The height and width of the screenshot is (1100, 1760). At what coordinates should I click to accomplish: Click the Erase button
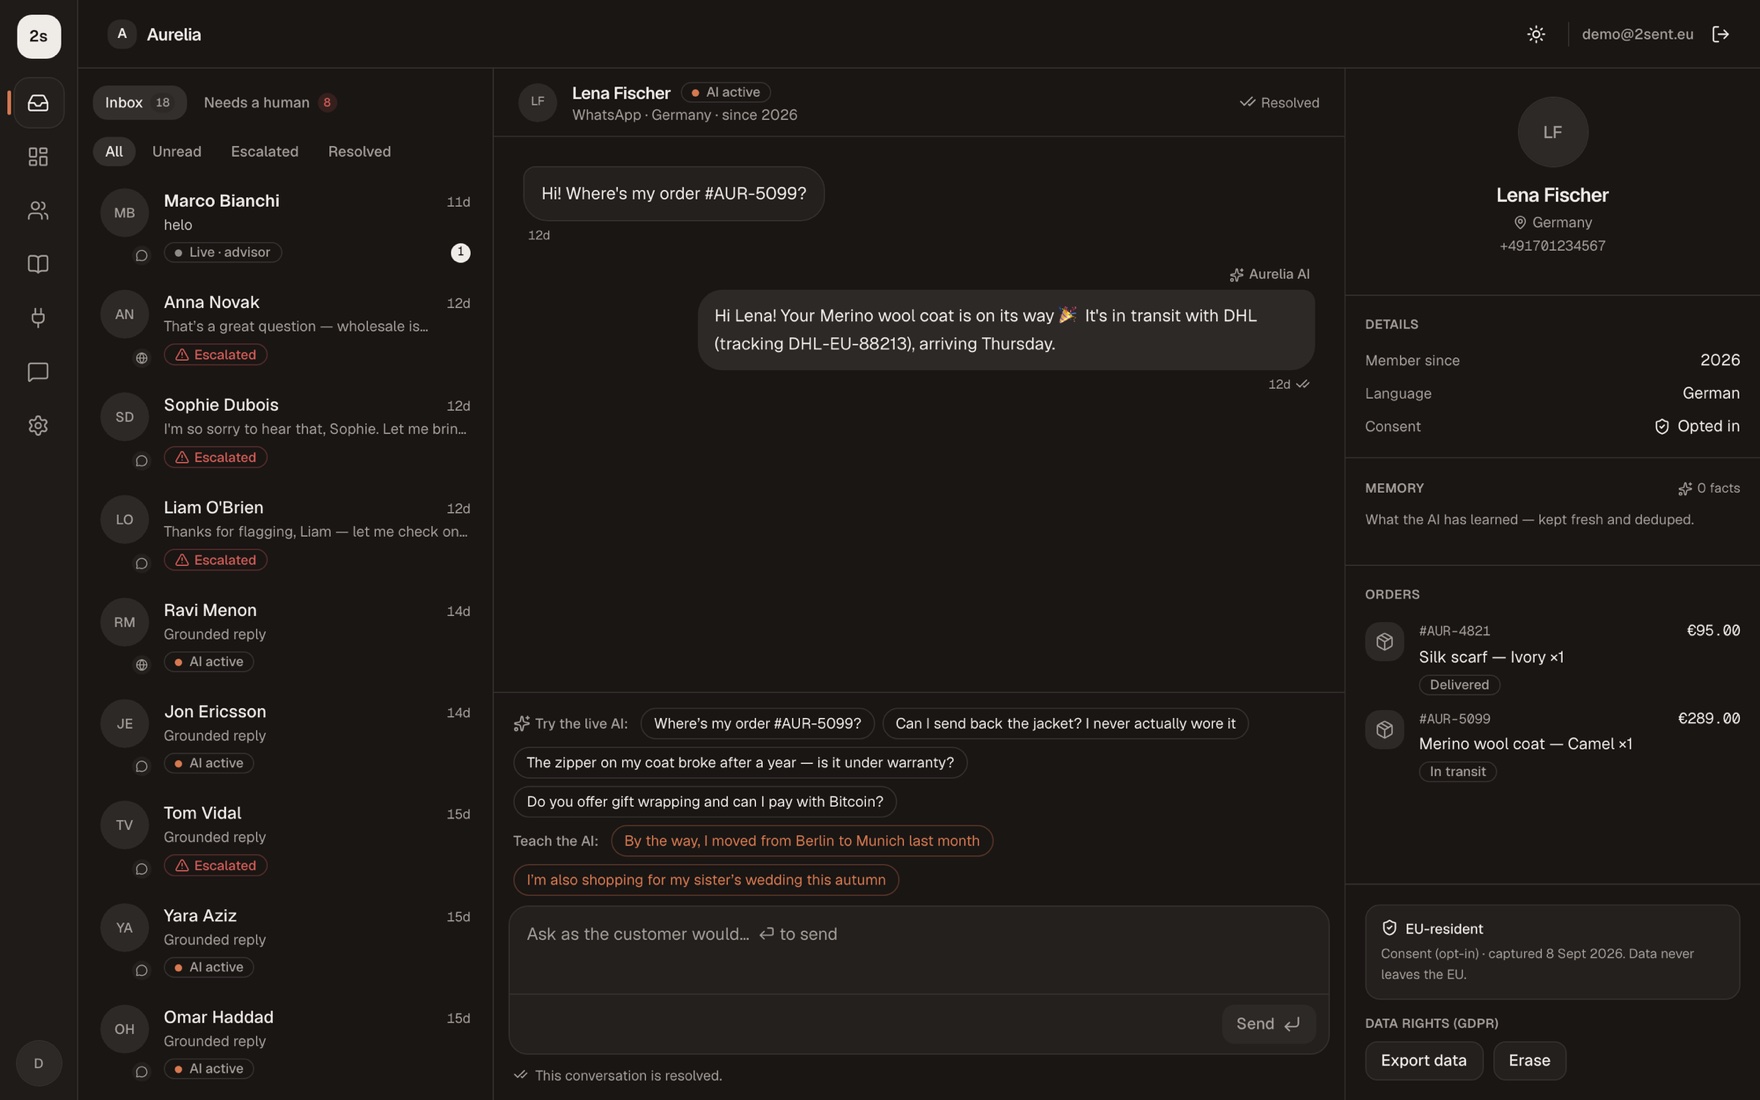tap(1529, 1061)
